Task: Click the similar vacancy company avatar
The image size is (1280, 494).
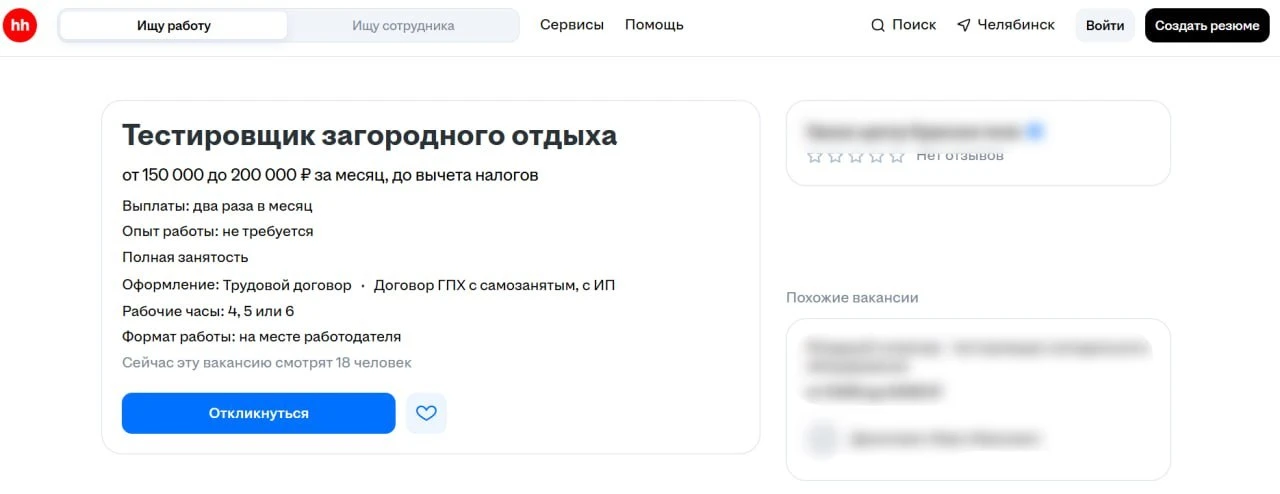Action: [822, 438]
